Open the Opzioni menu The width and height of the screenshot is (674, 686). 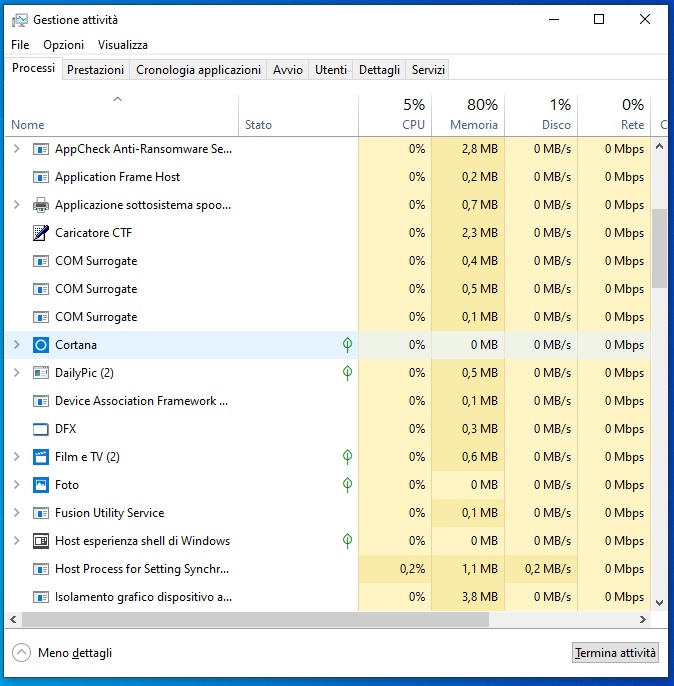point(63,45)
